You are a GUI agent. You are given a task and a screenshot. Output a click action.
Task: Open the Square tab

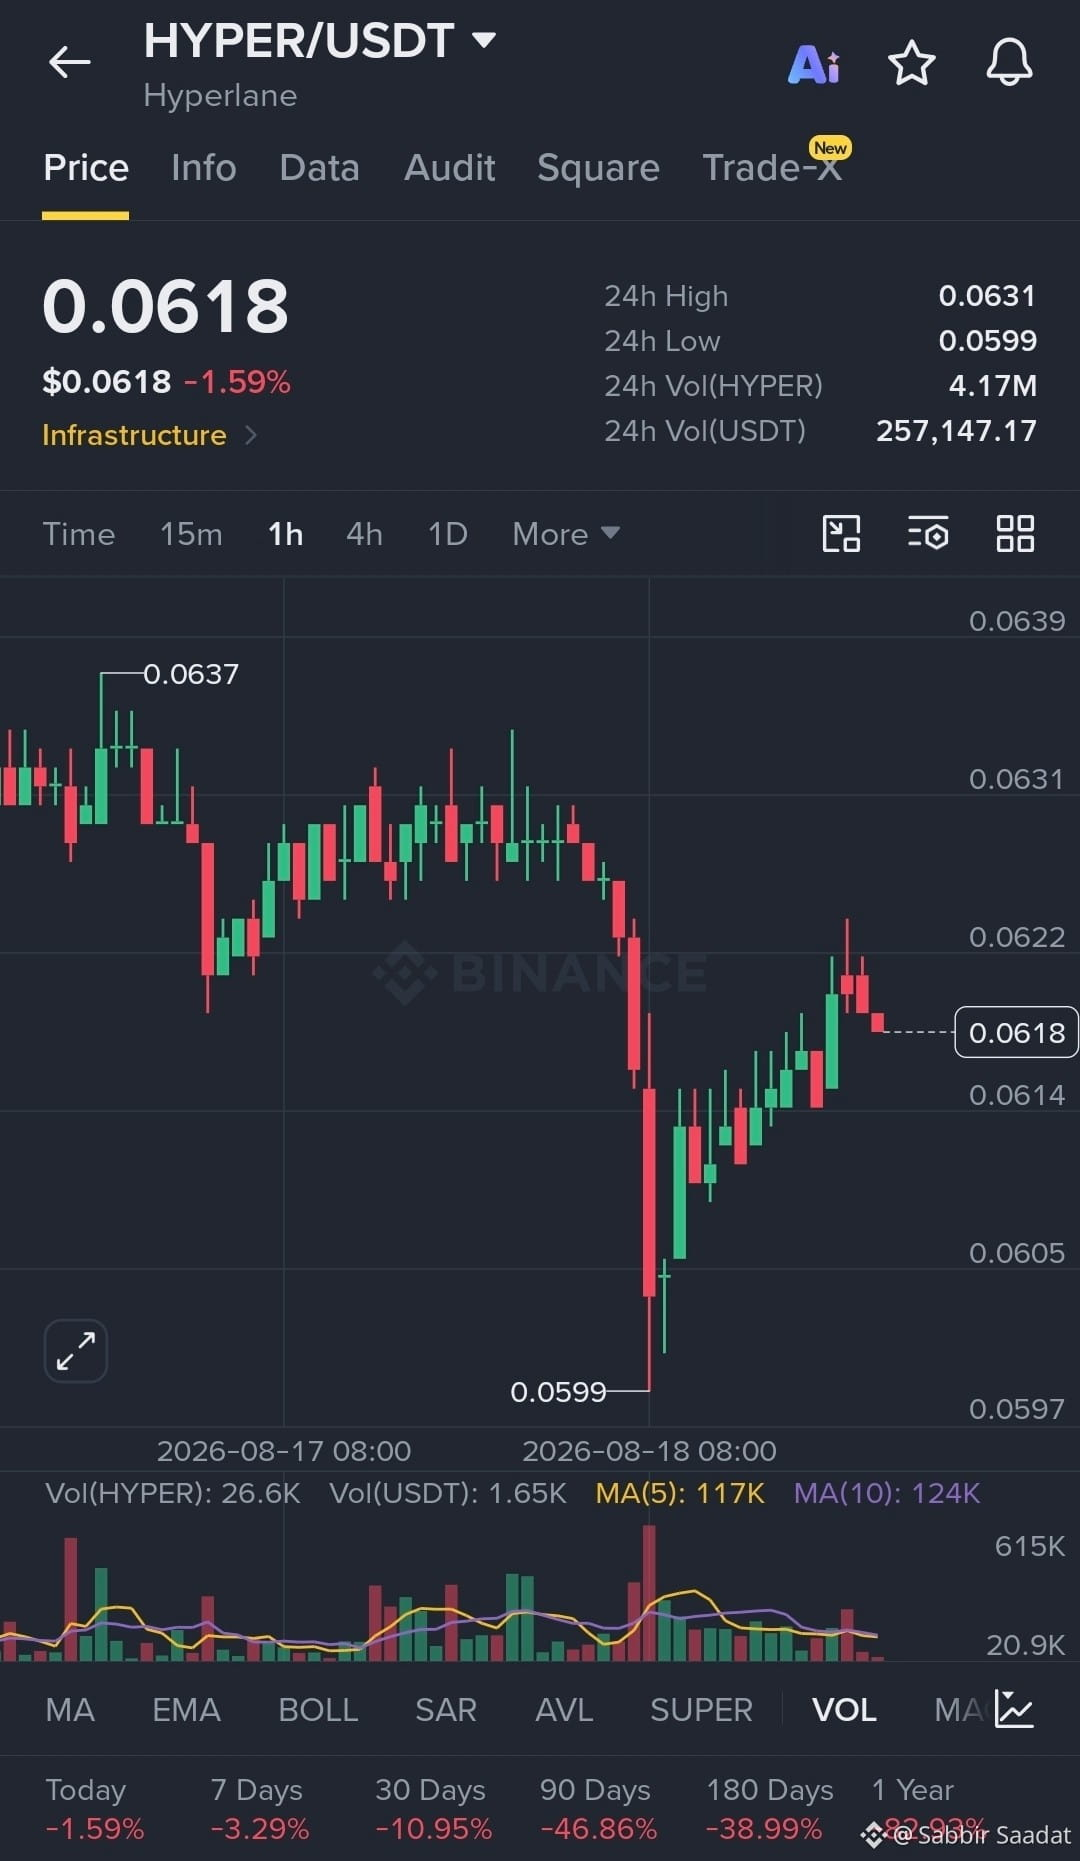coord(598,168)
